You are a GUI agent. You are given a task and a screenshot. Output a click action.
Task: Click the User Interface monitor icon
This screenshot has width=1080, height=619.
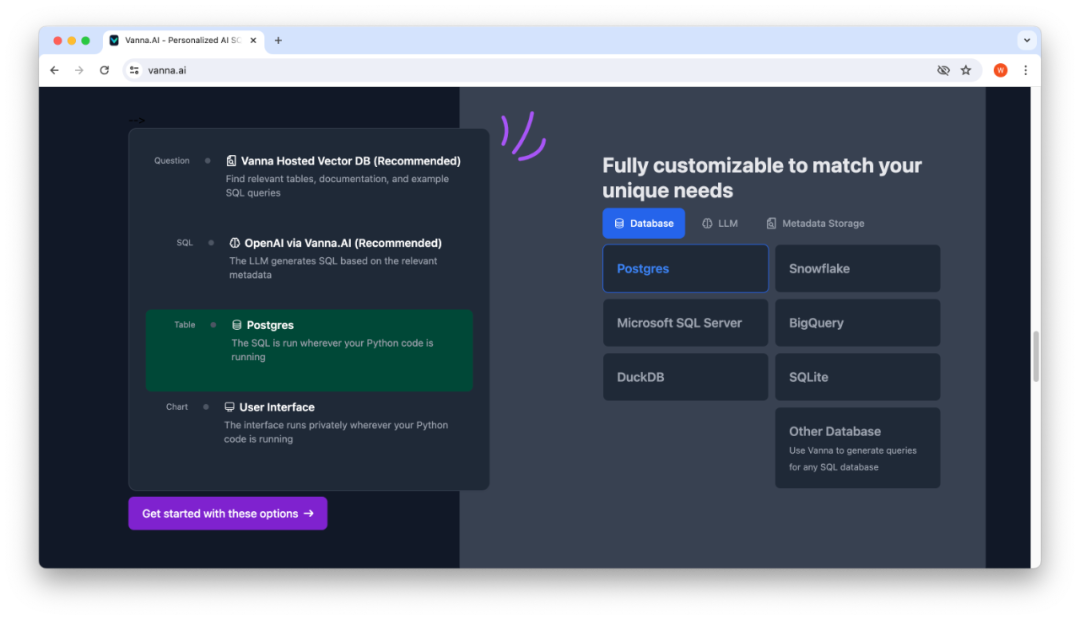tap(229, 407)
